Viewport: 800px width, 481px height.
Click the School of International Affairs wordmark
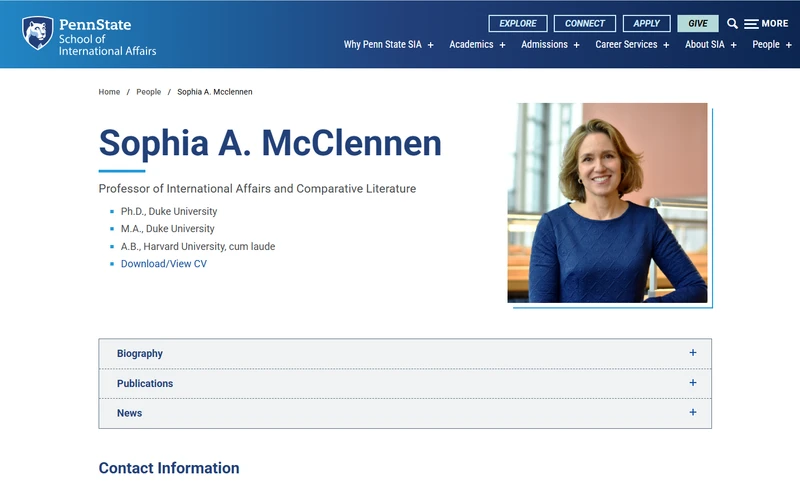pos(107,45)
